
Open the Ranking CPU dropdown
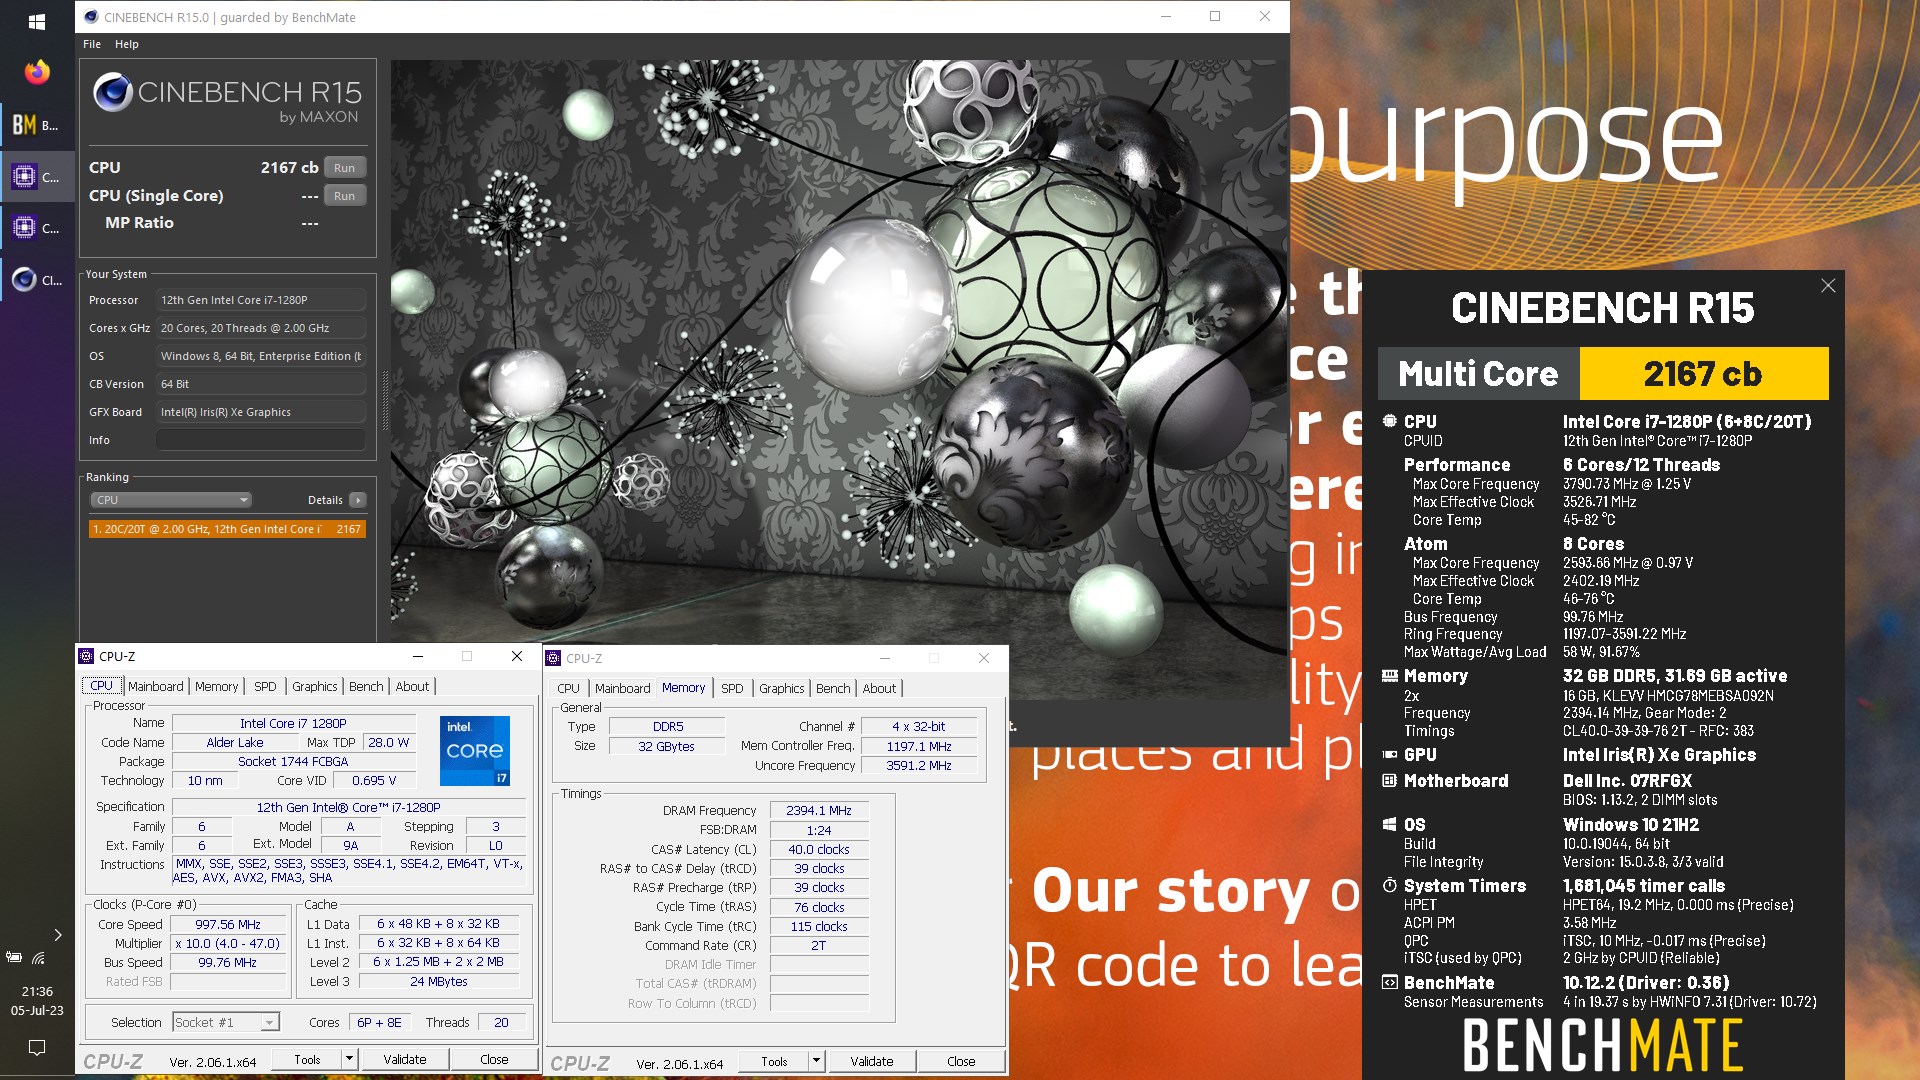click(171, 500)
